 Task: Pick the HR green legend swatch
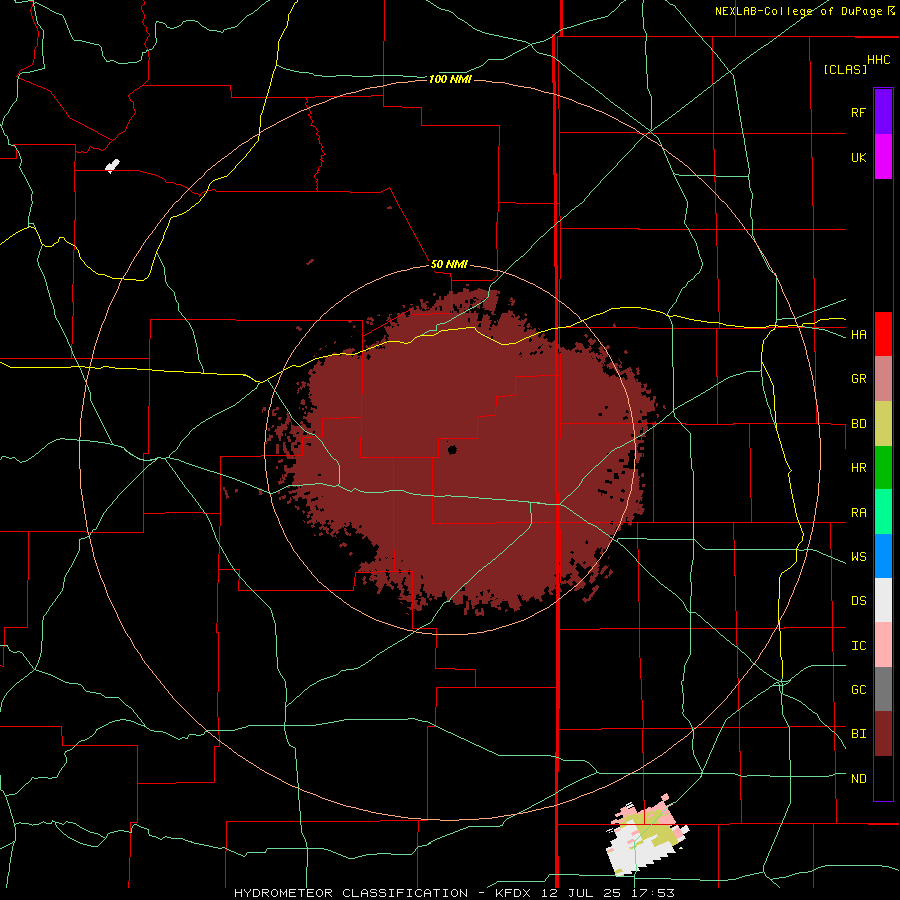pyautogui.click(x=883, y=468)
